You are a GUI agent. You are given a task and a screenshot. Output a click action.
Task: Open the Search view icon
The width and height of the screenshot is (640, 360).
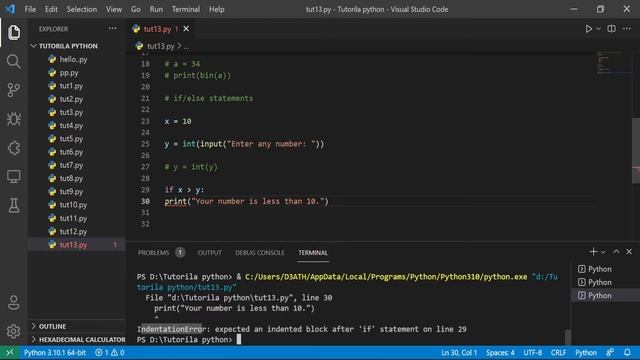click(13, 61)
